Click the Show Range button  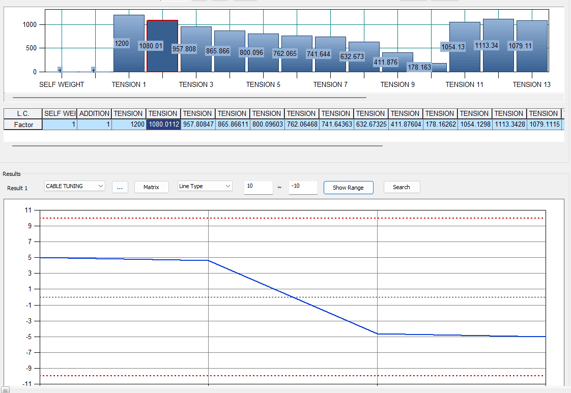(348, 188)
